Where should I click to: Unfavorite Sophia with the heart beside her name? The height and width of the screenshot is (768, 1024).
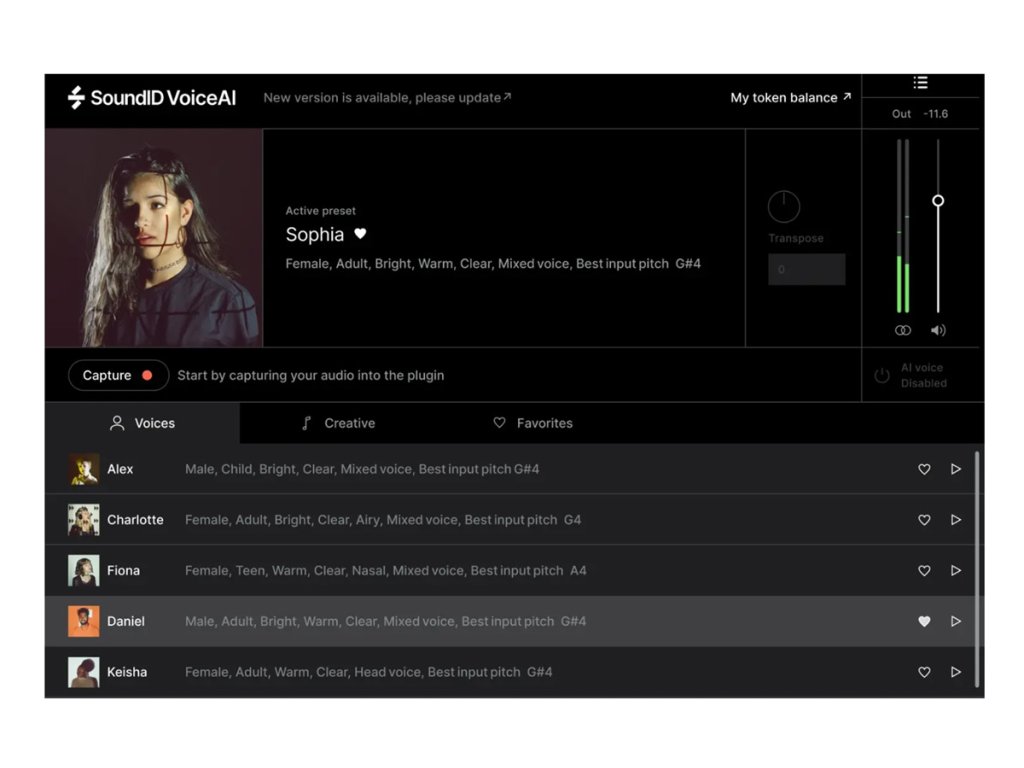[360, 234]
